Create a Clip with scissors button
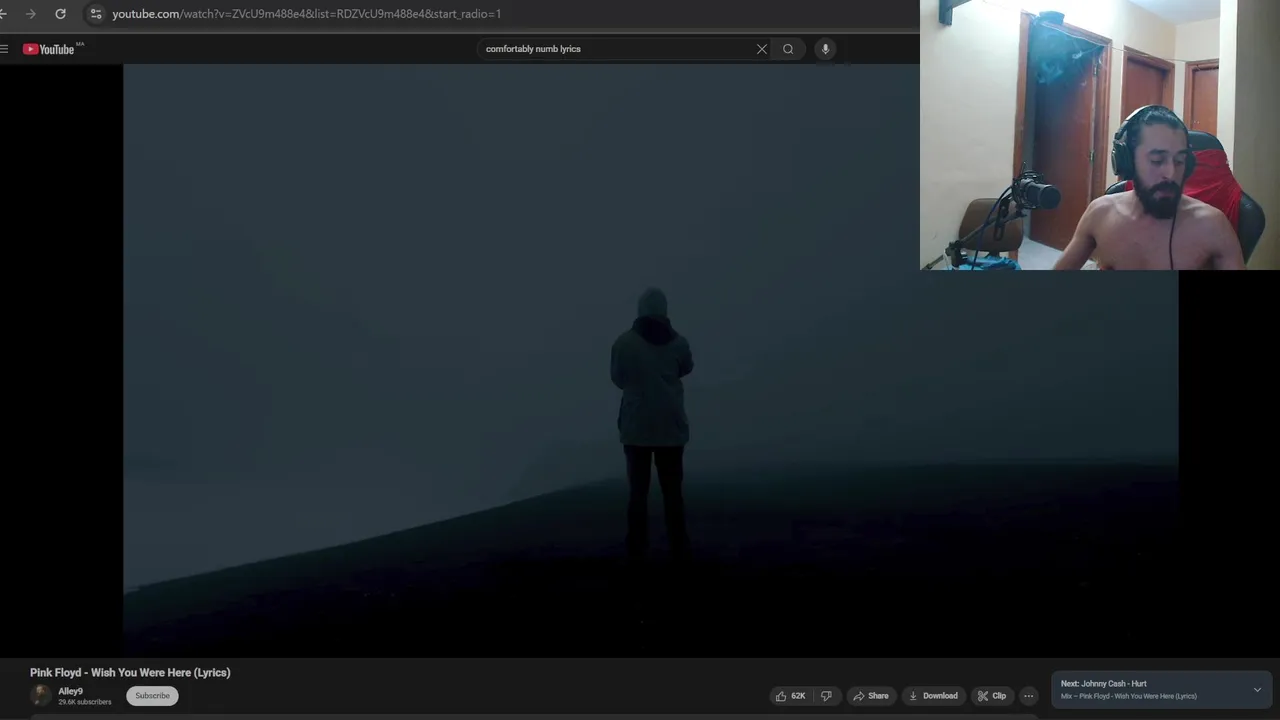Image resolution: width=1280 pixels, height=720 pixels. (992, 696)
